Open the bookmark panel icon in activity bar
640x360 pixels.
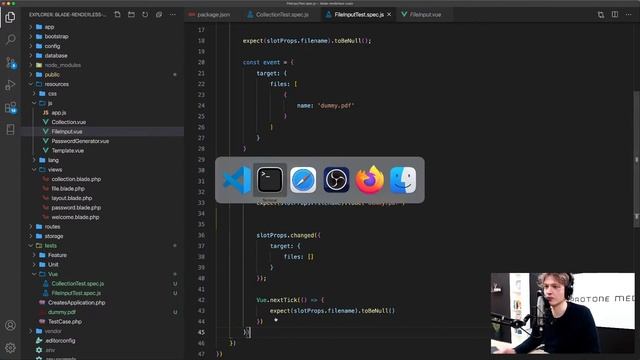pos(10,129)
